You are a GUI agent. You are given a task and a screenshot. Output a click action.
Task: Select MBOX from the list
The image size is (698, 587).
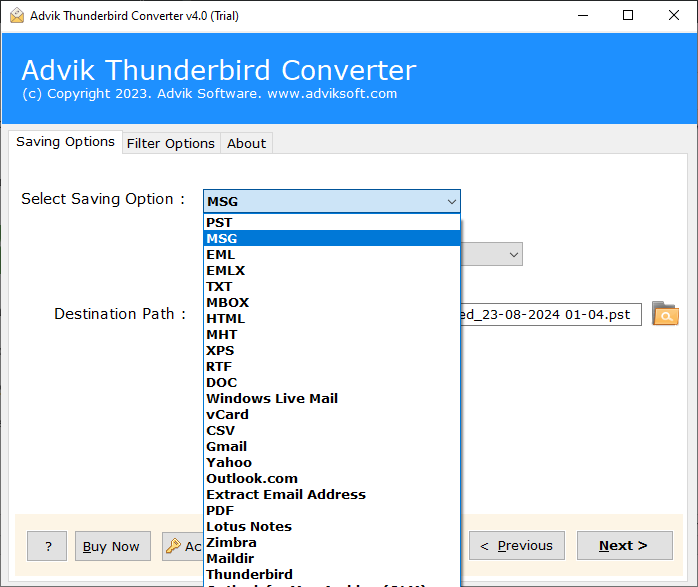pyautogui.click(x=332, y=303)
